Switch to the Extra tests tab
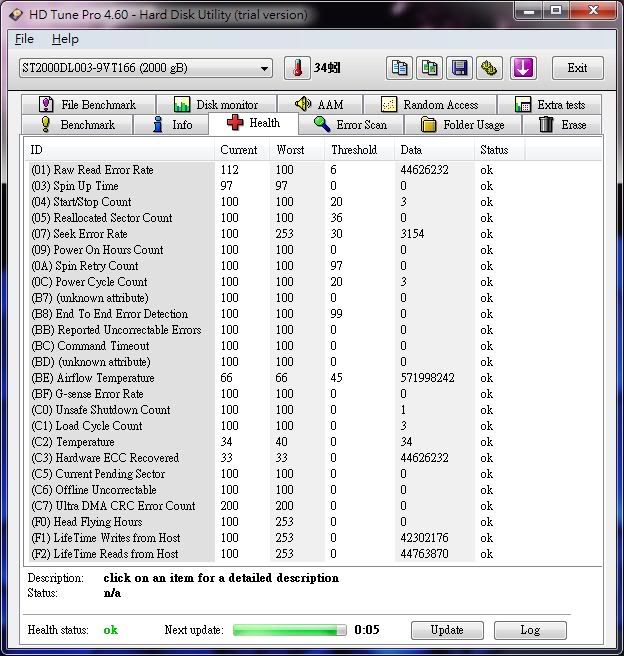Viewport: 624px width, 656px height. tap(550, 104)
